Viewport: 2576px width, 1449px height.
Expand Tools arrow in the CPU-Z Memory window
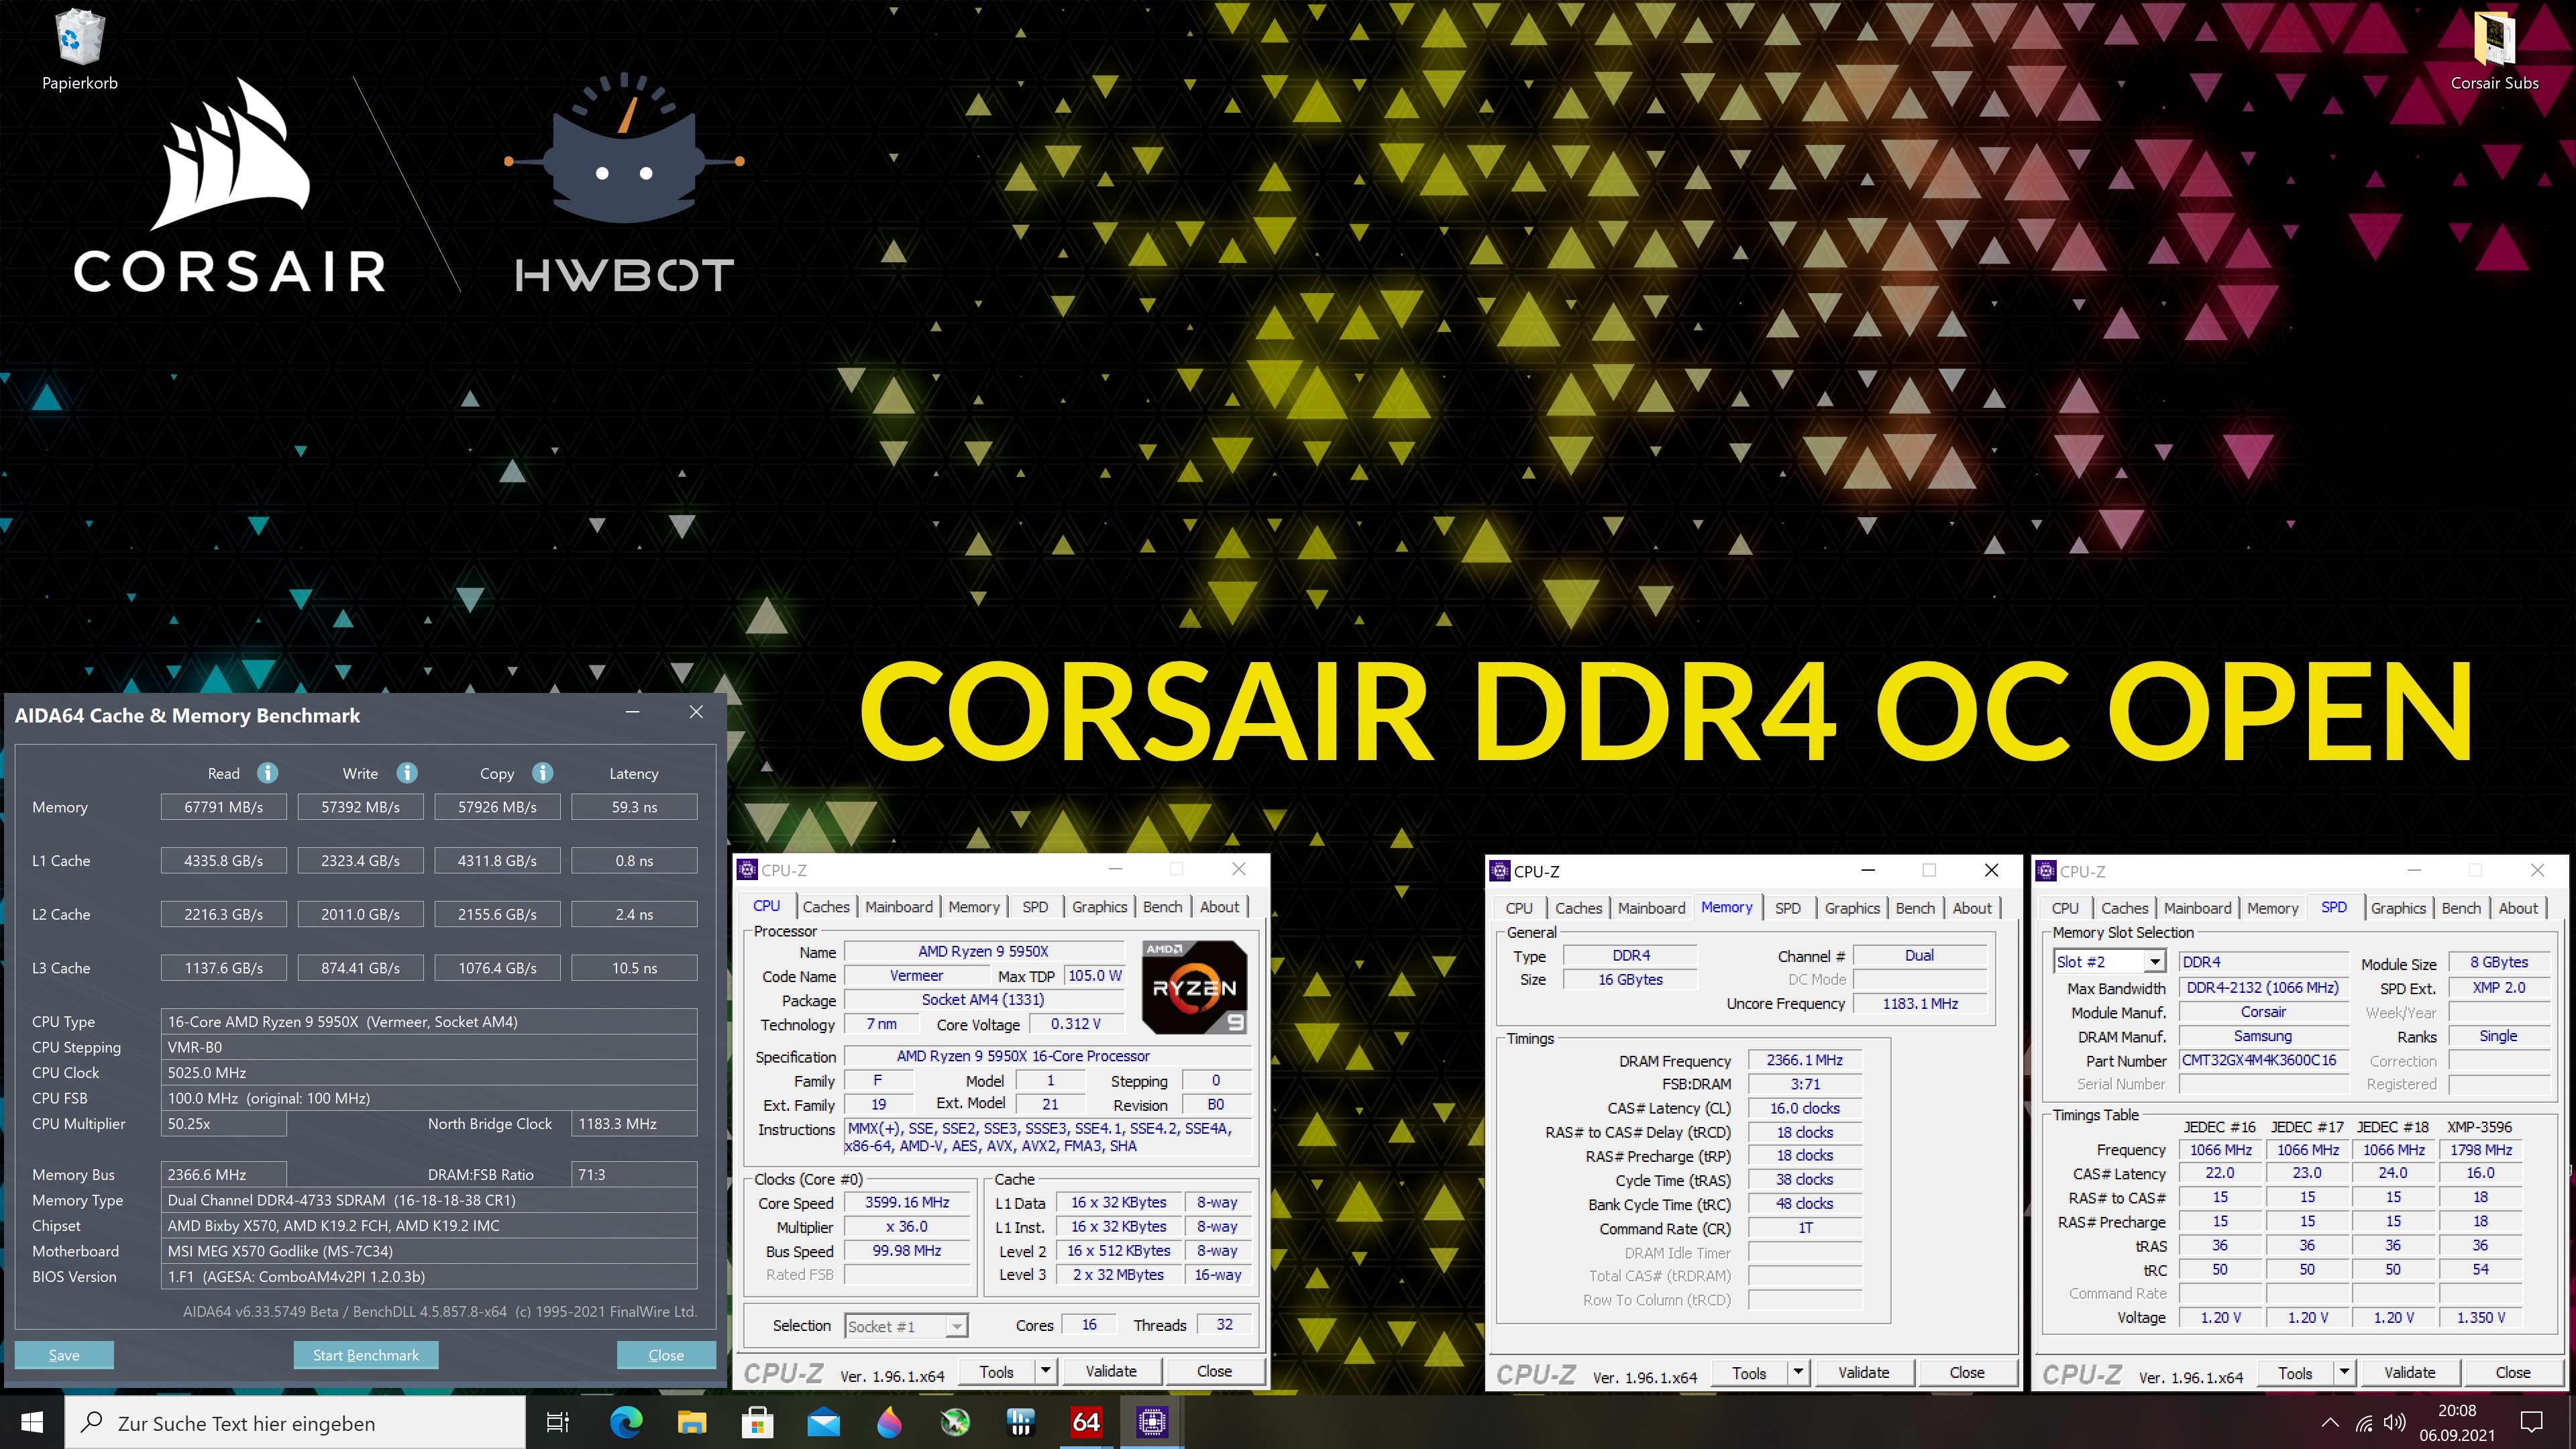[x=1797, y=1372]
